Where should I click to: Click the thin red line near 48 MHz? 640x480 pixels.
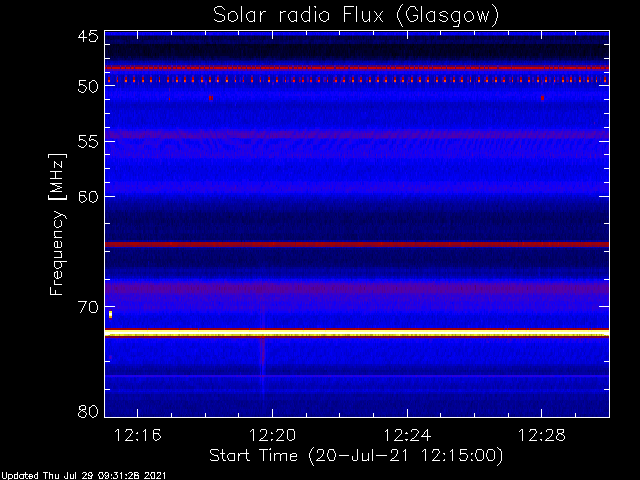click(357, 68)
